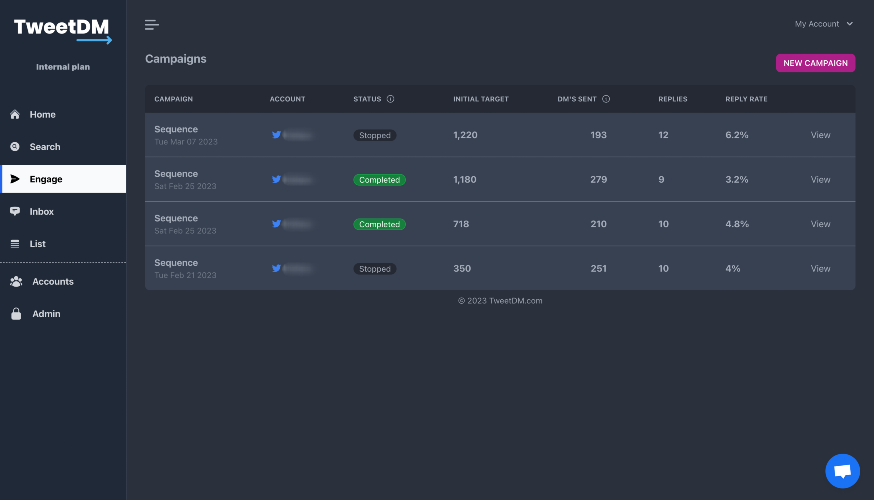The height and width of the screenshot is (500, 874).
Task: Click Twitter bird icon in 1,180 target row
Action: [276, 179]
